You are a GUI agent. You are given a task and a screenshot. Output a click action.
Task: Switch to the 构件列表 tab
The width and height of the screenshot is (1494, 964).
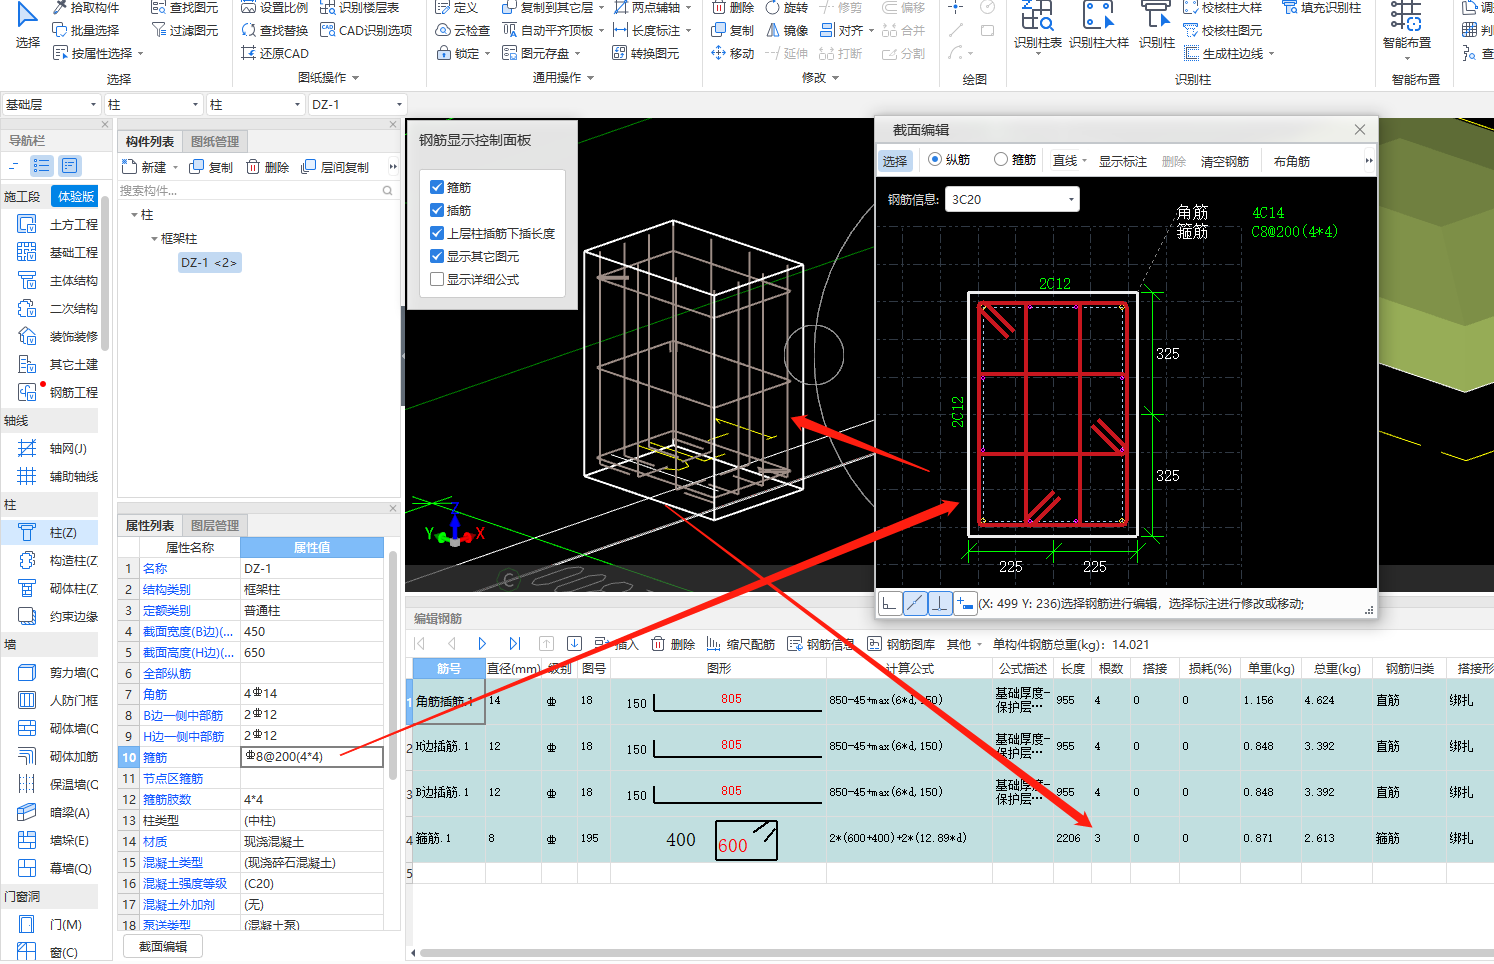point(150,142)
